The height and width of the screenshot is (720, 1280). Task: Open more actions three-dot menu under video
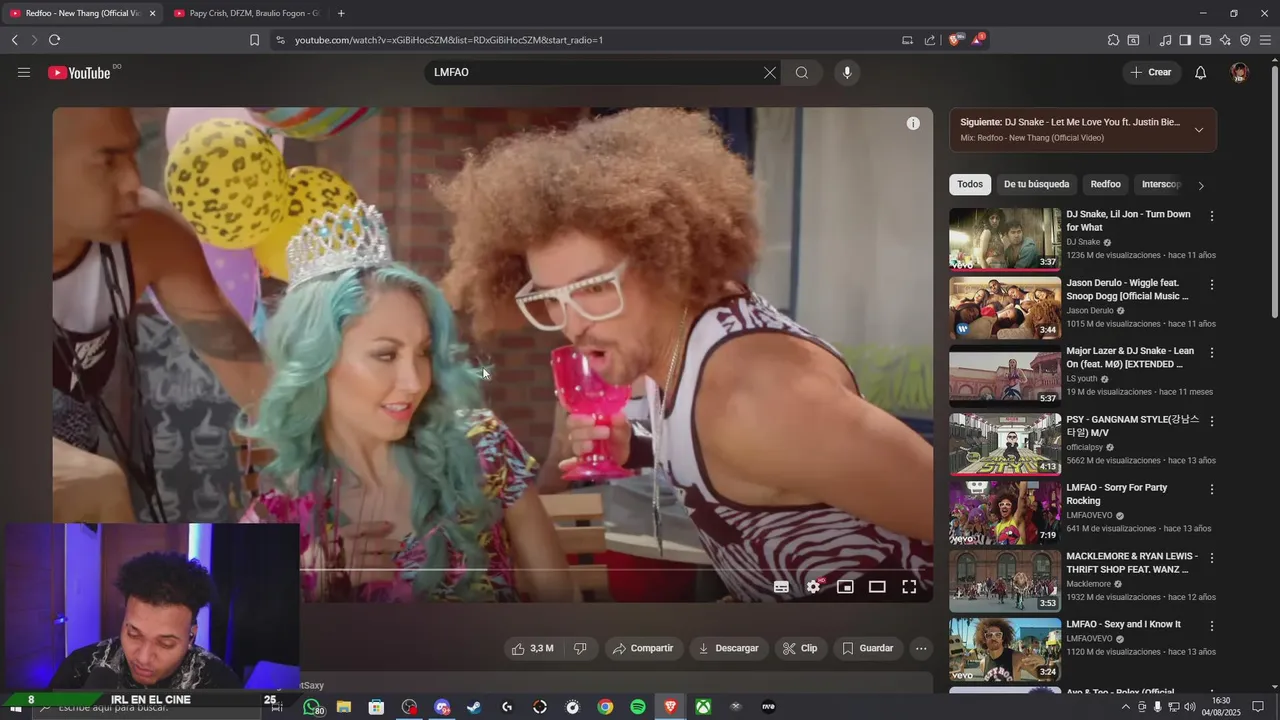[x=921, y=648]
